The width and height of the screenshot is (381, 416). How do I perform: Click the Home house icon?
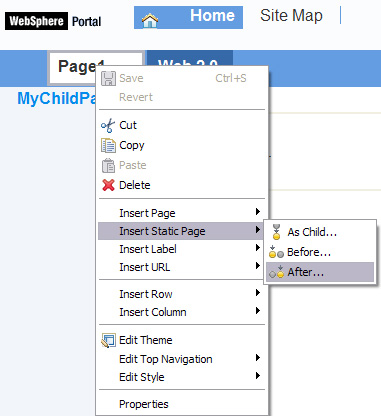tap(150, 20)
